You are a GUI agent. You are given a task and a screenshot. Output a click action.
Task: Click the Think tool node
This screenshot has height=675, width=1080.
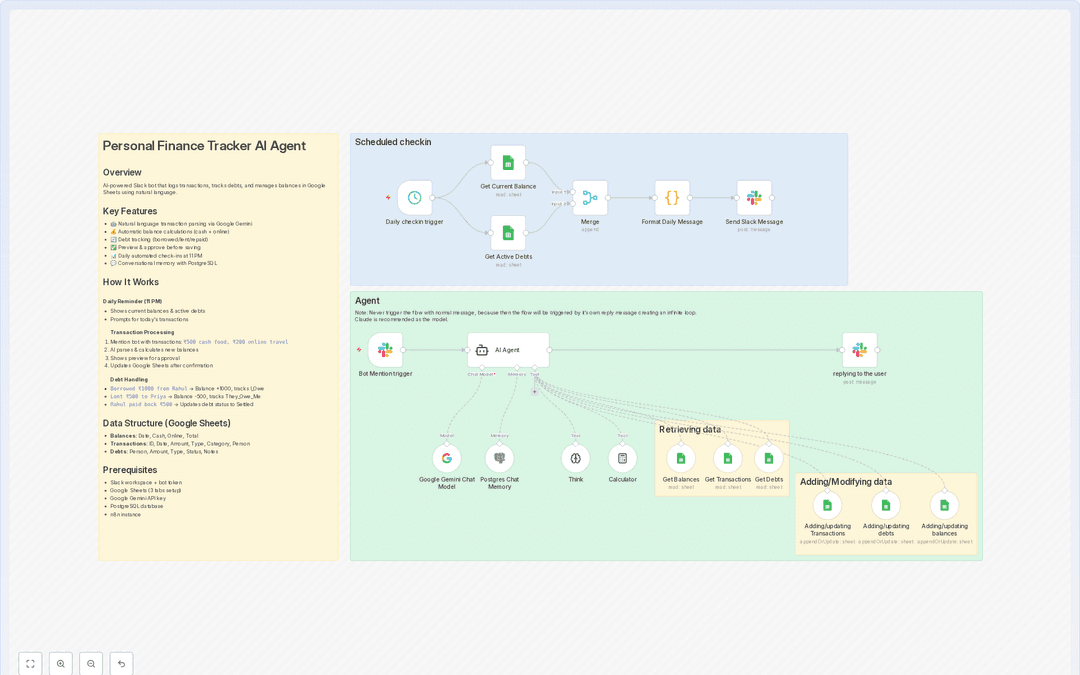[575, 458]
